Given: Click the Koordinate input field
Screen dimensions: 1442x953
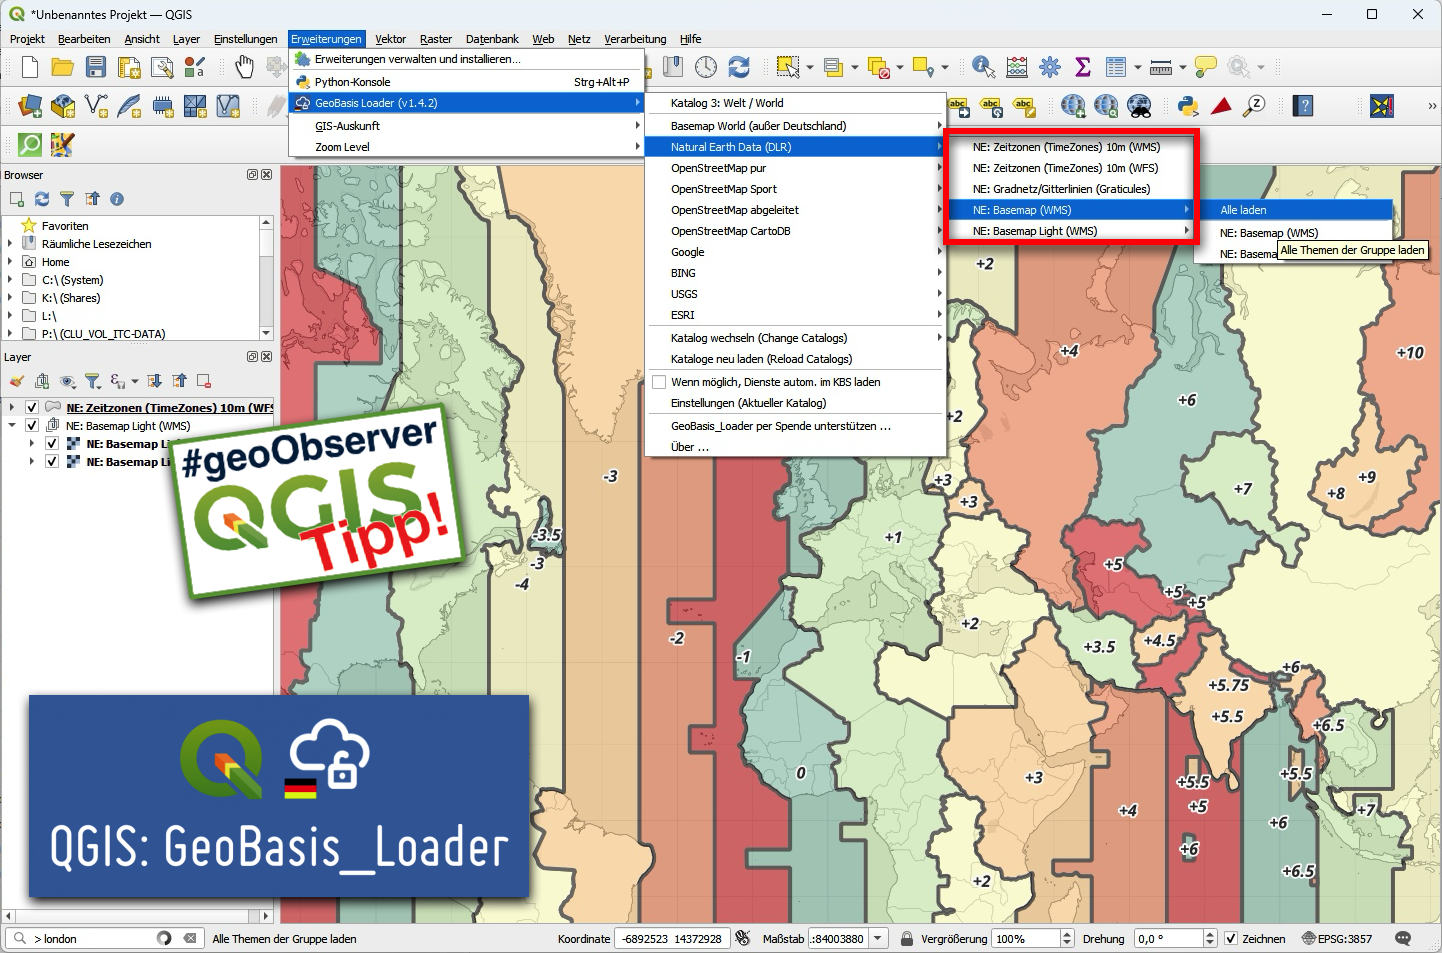Looking at the screenshot, I should tap(671, 939).
